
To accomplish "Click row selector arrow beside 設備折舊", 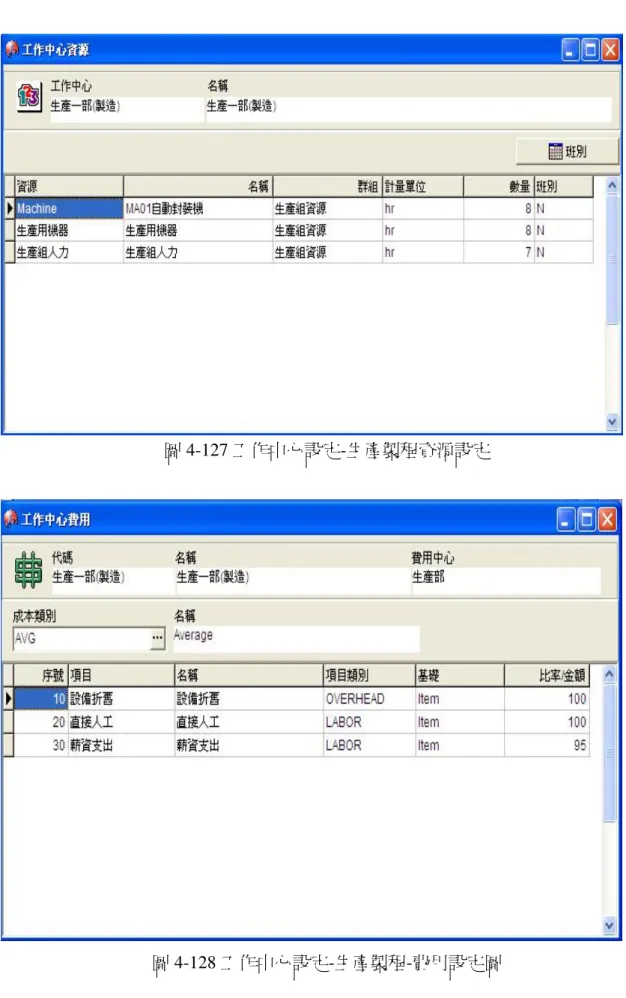I will click(8, 699).
